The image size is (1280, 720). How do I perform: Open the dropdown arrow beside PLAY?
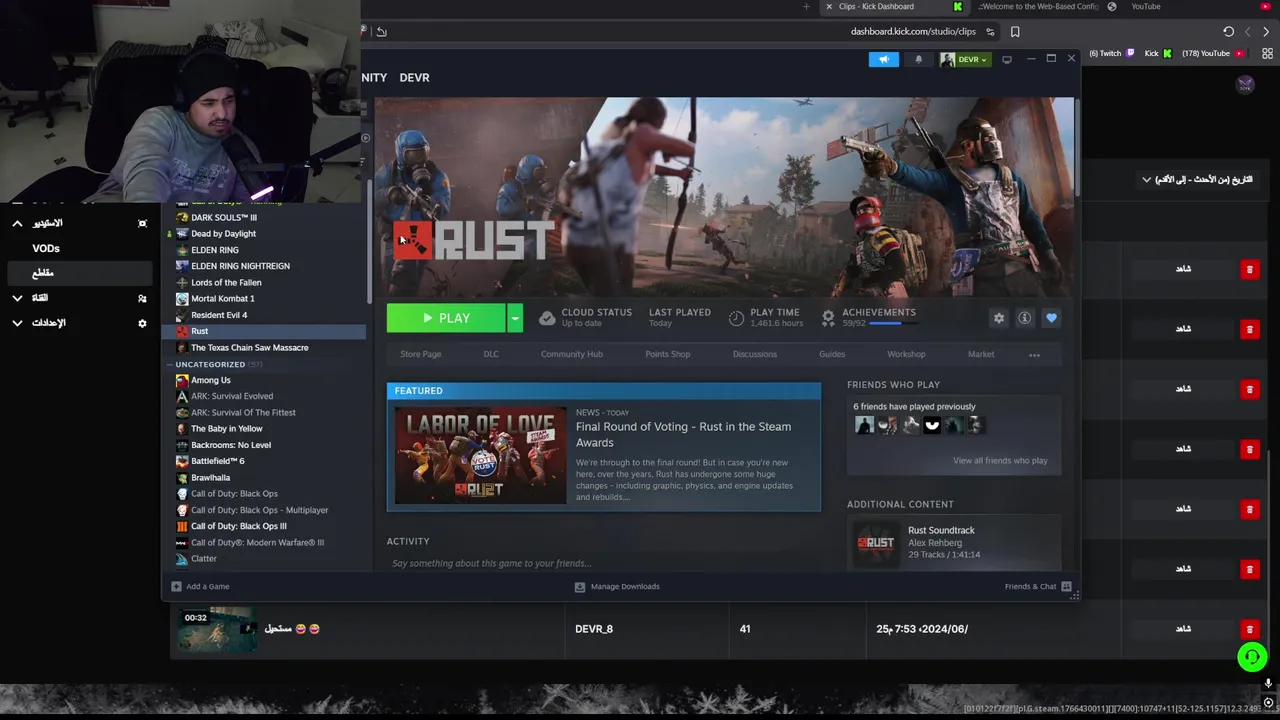coord(515,318)
